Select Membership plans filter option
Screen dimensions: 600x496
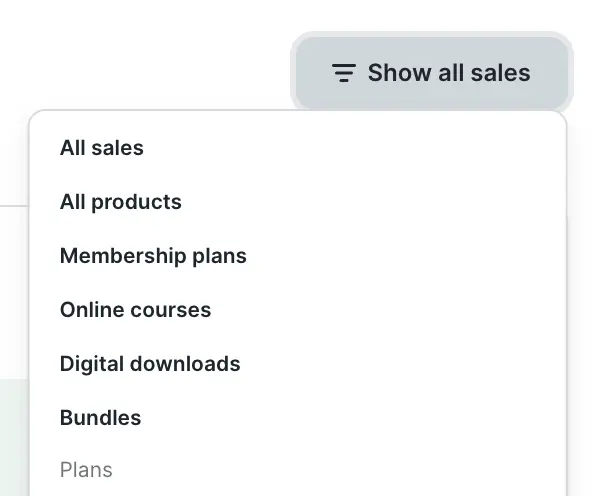pyautogui.click(x=153, y=256)
